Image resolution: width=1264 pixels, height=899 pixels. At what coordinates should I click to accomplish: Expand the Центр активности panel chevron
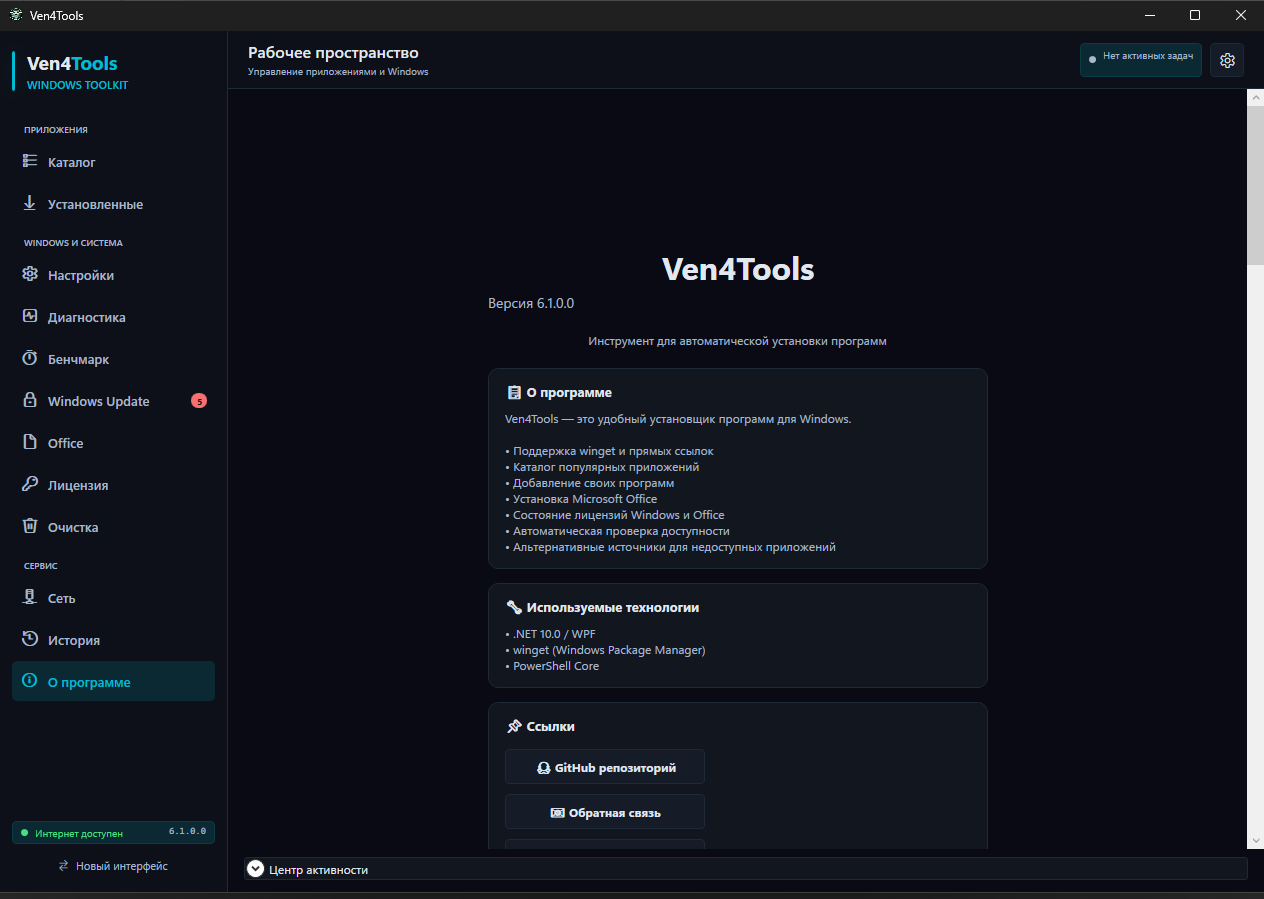point(255,869)
